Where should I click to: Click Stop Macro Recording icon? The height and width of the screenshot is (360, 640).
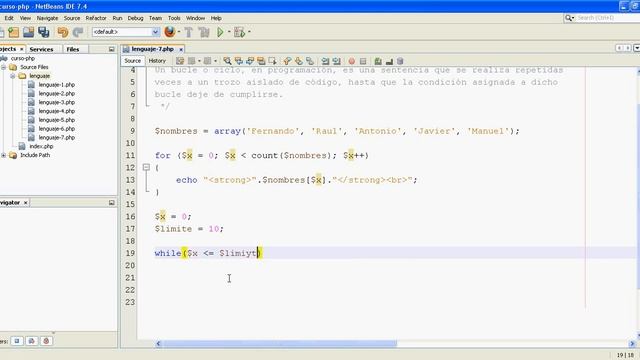coord(363,61)
